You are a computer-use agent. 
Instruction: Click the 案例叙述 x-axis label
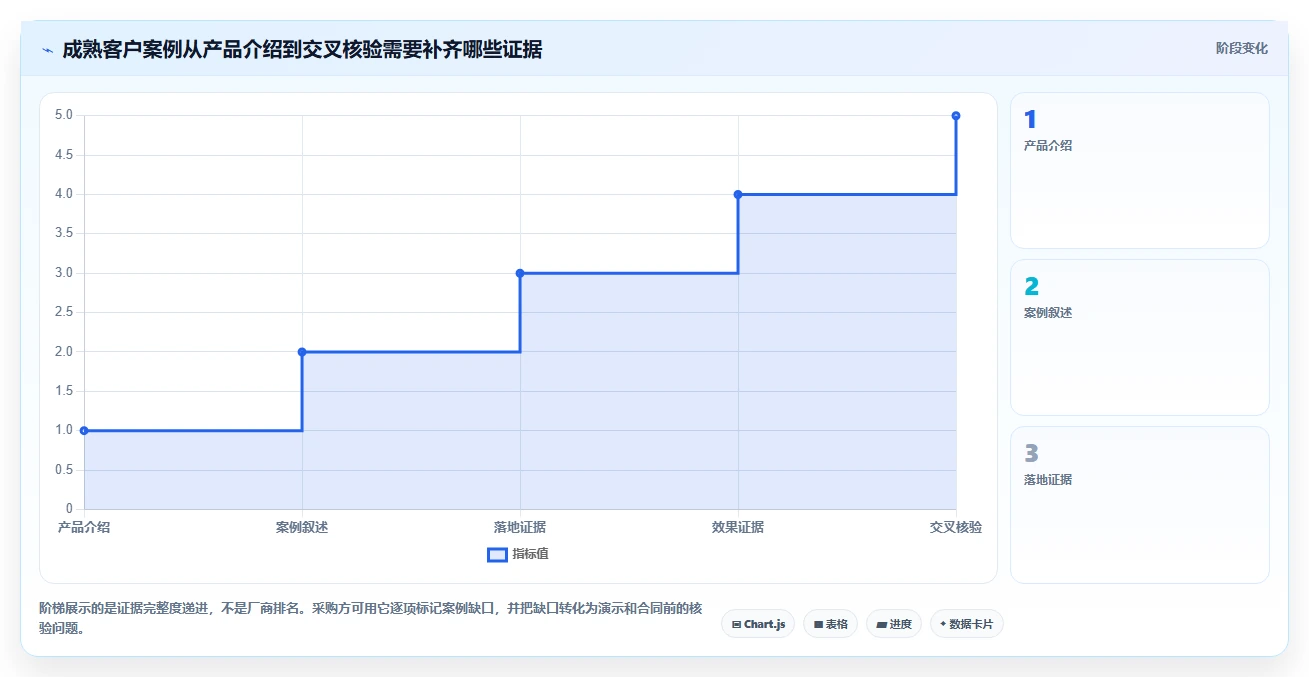pos(302,527)
